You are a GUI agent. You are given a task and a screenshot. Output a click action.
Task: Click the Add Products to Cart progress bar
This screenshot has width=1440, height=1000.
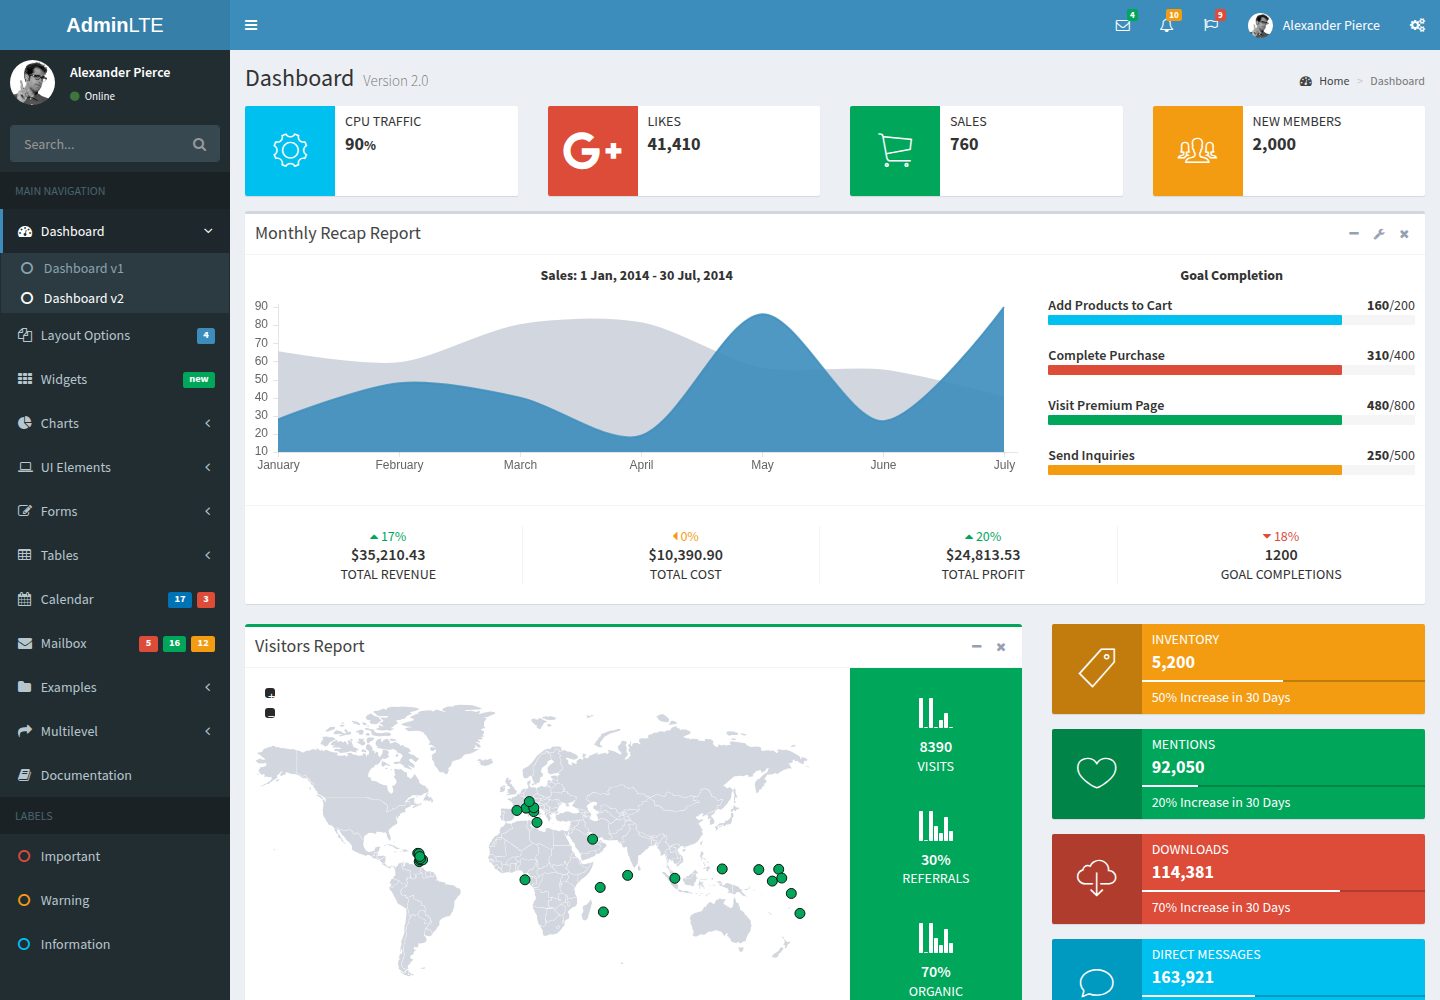[1231, 320]
